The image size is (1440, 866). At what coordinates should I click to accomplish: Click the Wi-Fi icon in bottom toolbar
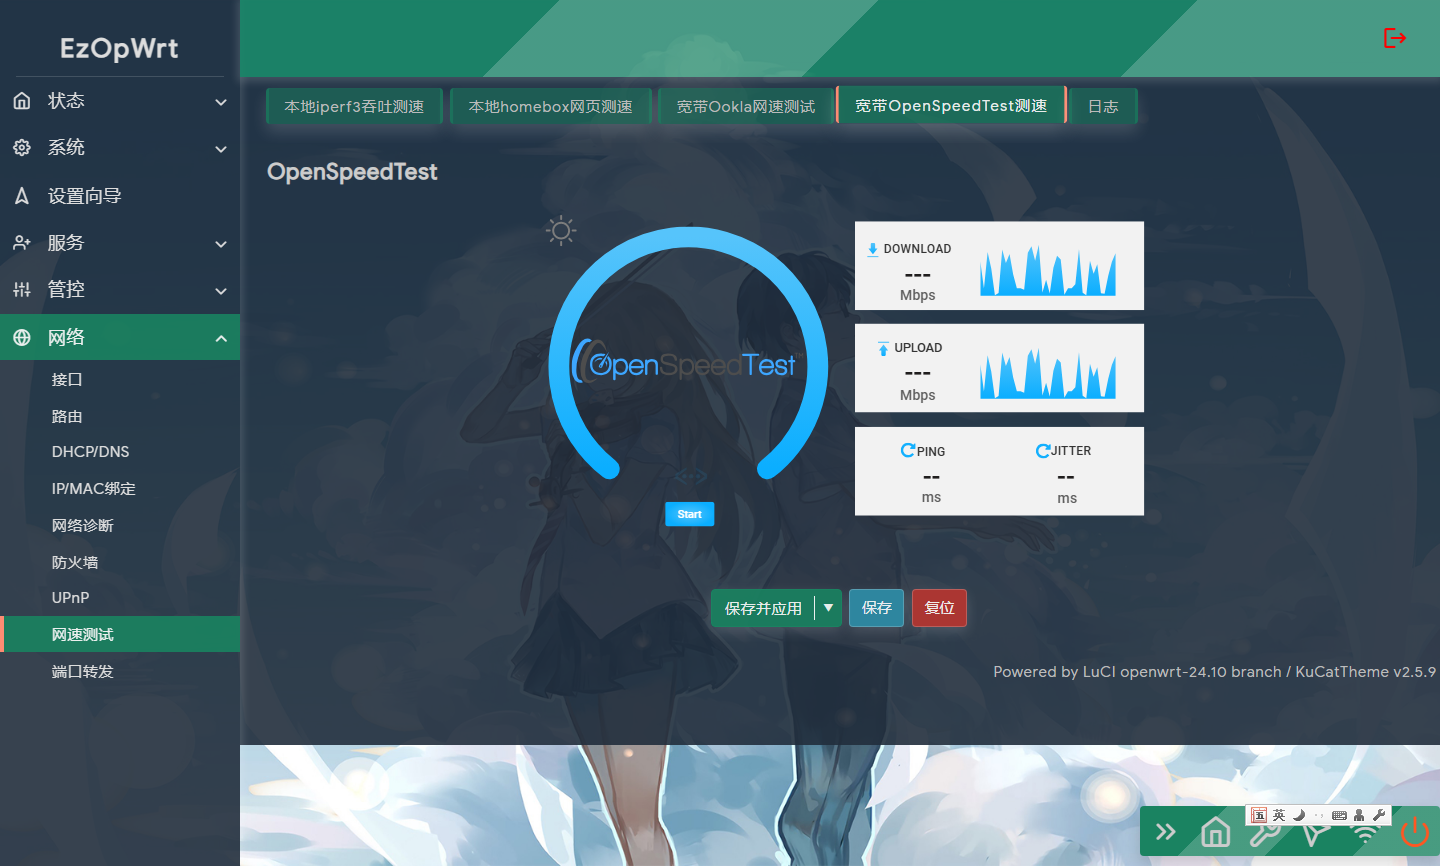pos(1365,834)
